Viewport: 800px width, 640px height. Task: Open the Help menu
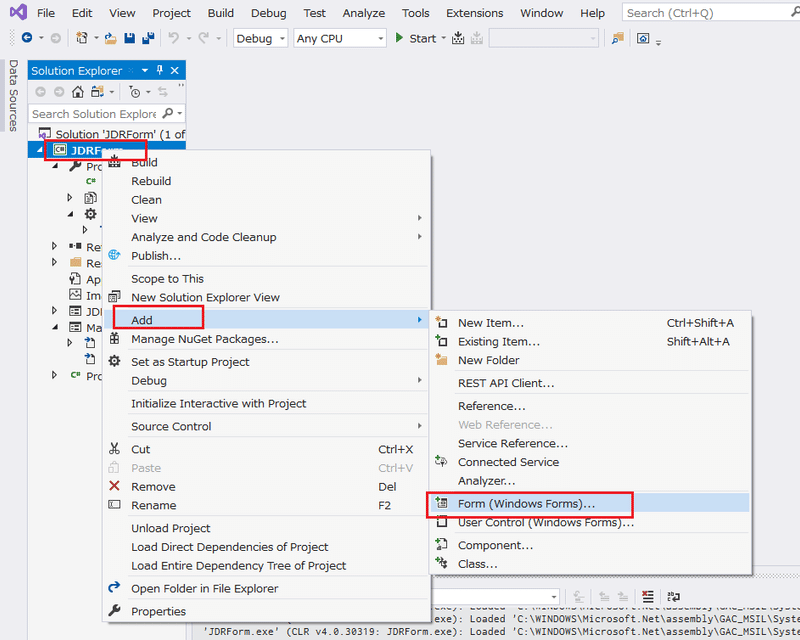(x=592, y=13)
